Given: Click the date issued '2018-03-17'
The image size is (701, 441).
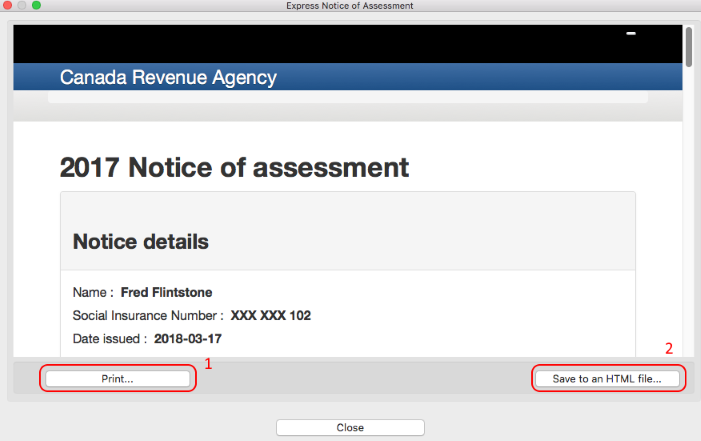Looking at the screenshot, I should (x=188, y=339).
